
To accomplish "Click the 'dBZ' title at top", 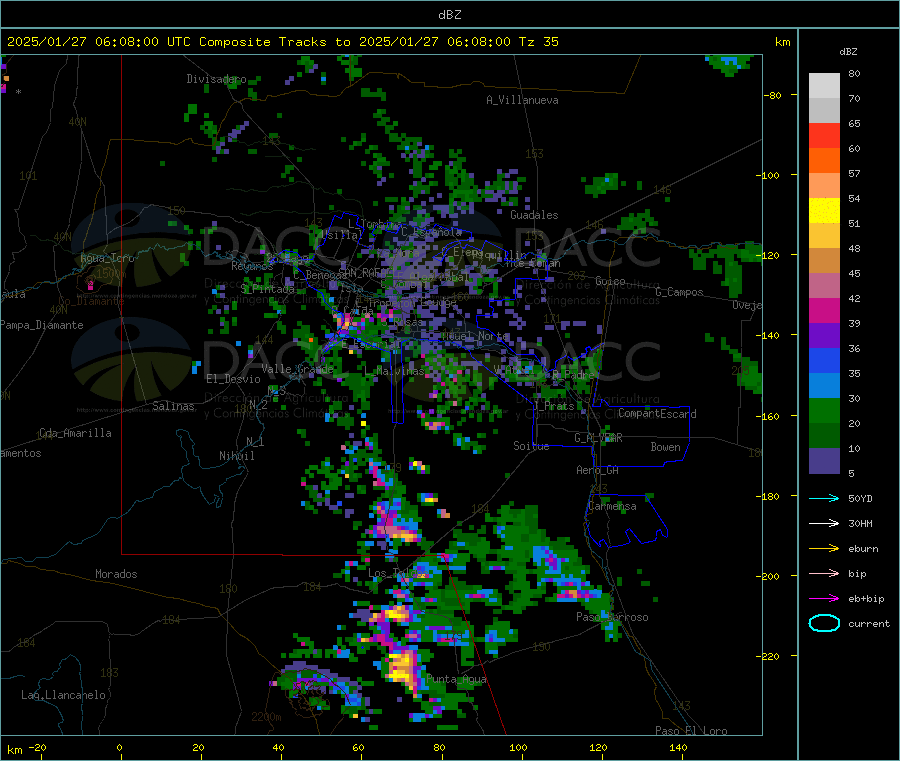I will [x=449, y=15].
